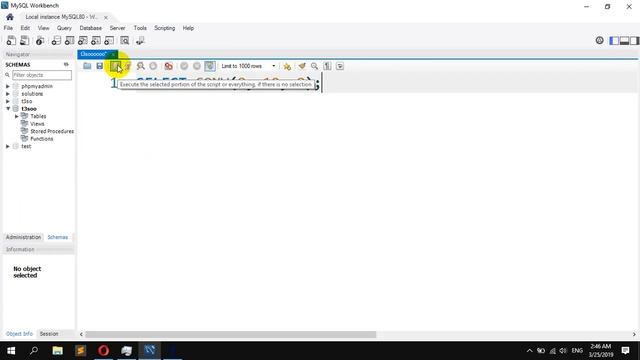Run EXPLAIN on the current statement

click(x=140, y=66)
